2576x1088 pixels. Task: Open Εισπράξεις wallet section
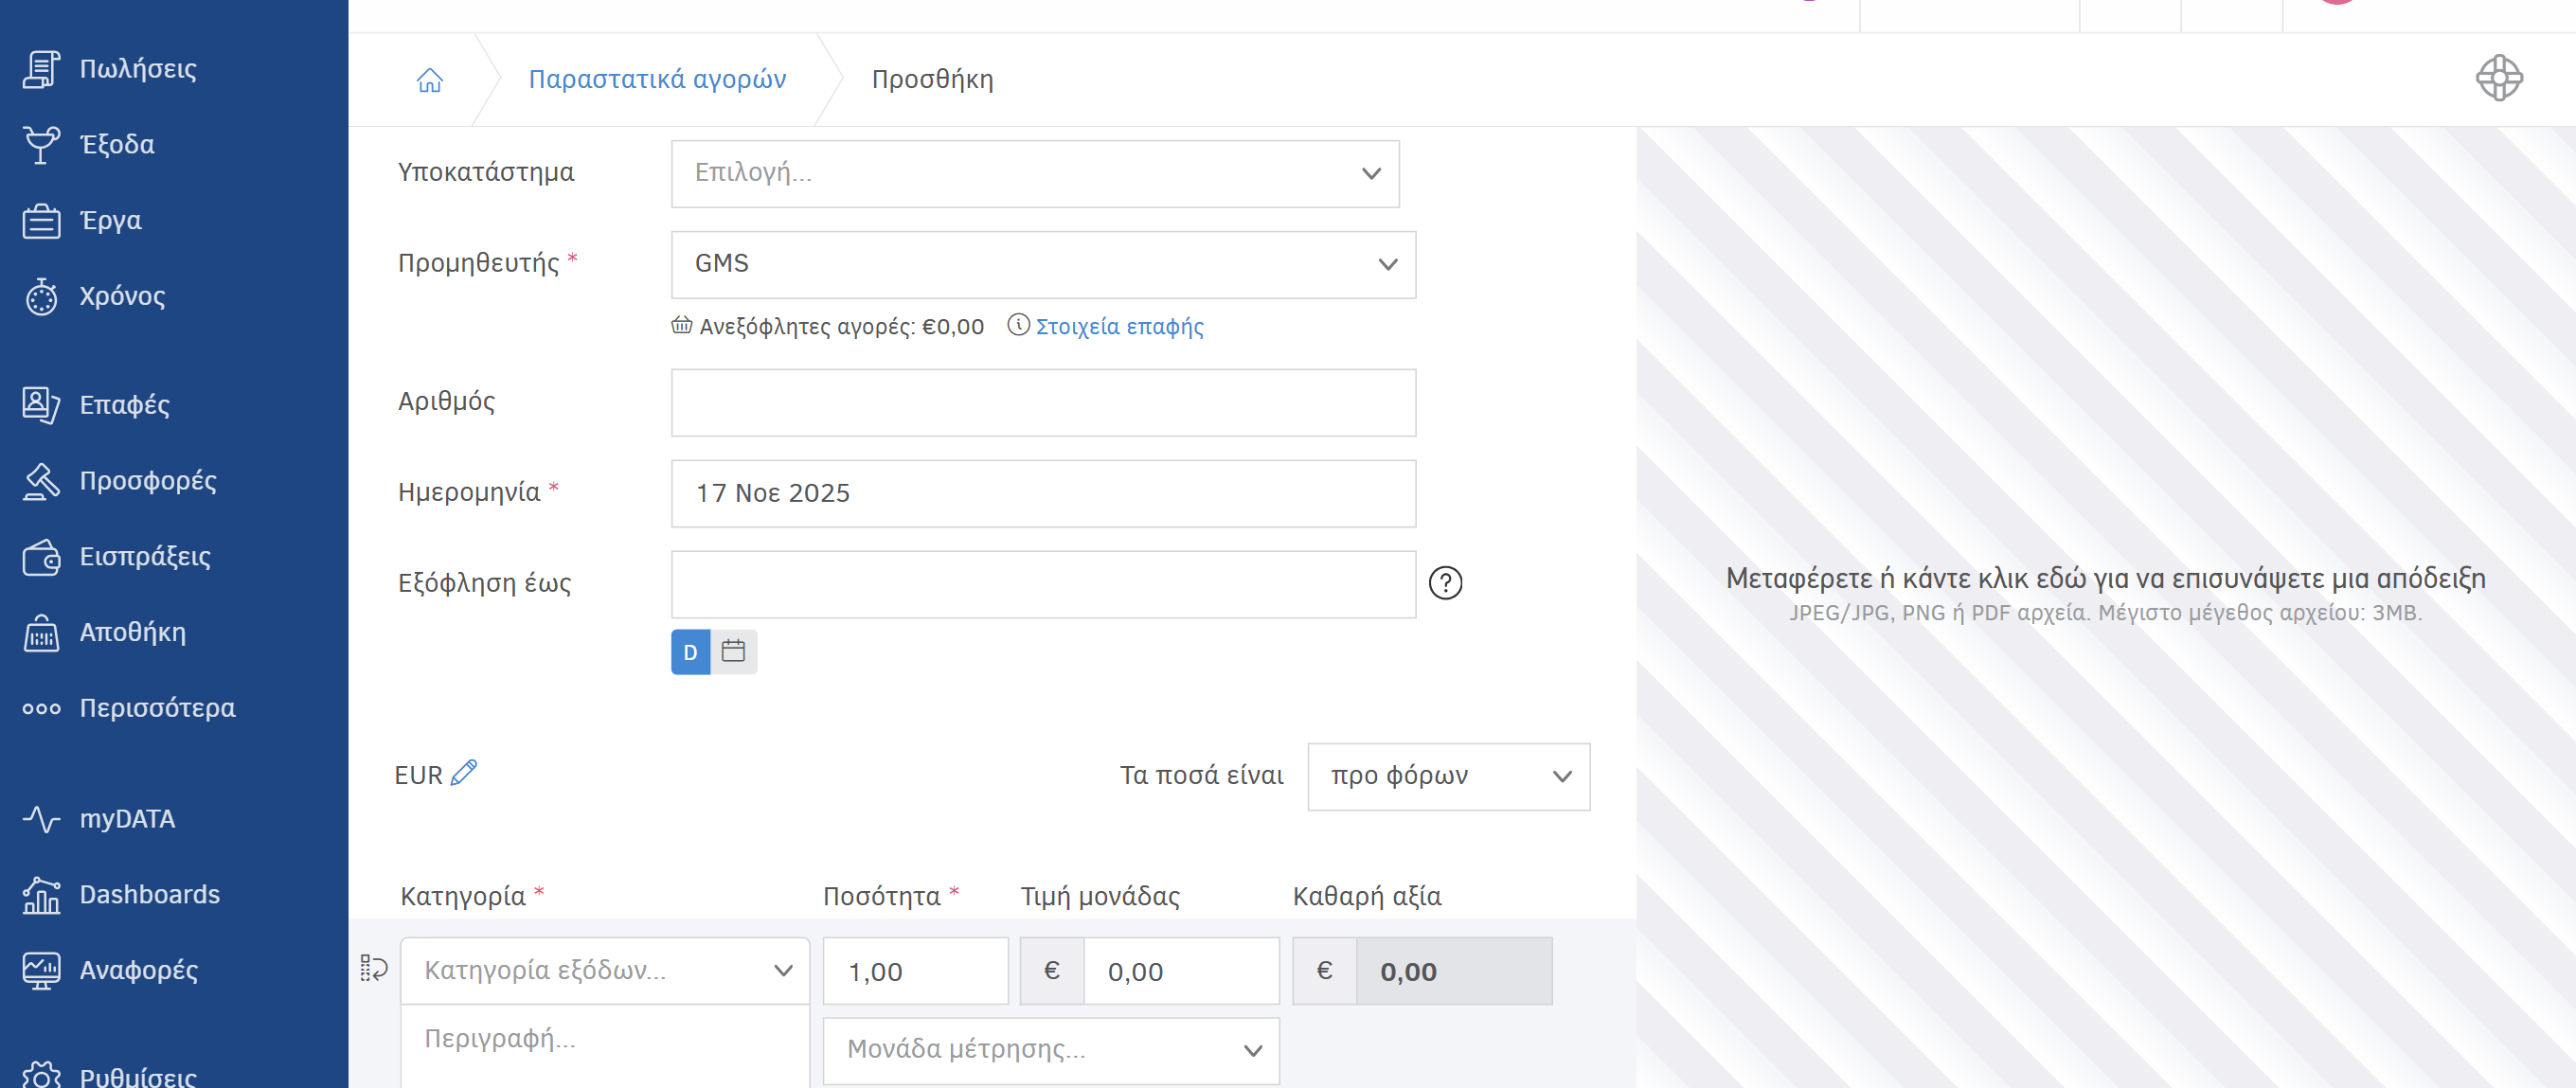point(144,556)
